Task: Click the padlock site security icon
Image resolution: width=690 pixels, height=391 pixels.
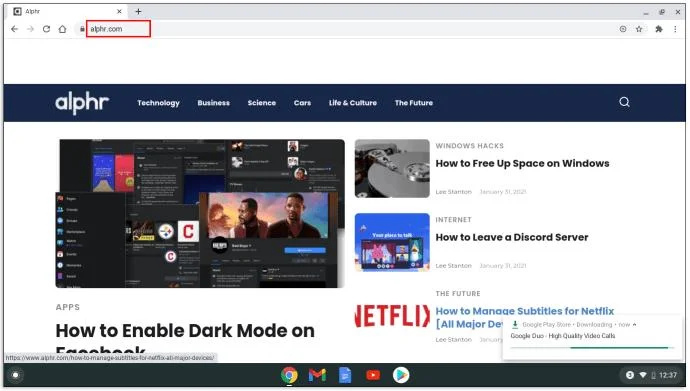Action: [x=82, y=29]
